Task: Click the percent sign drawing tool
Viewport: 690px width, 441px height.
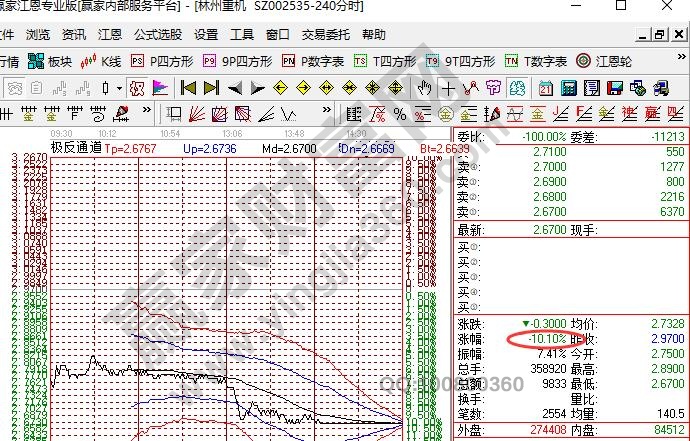Action: [399, 113]
